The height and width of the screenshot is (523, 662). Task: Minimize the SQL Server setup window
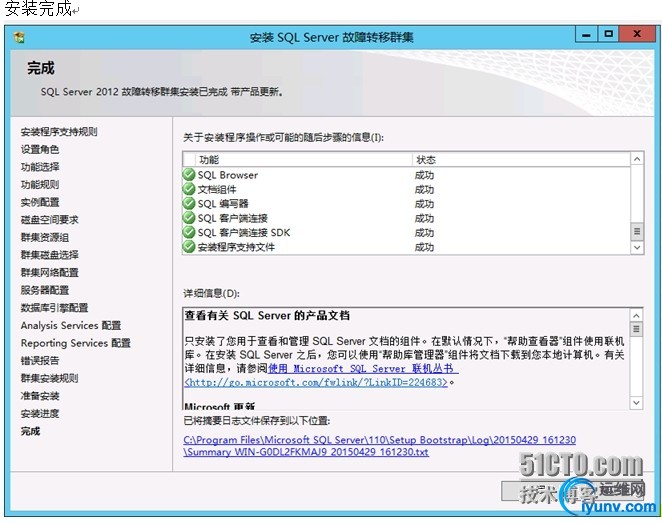coord(586,34)
